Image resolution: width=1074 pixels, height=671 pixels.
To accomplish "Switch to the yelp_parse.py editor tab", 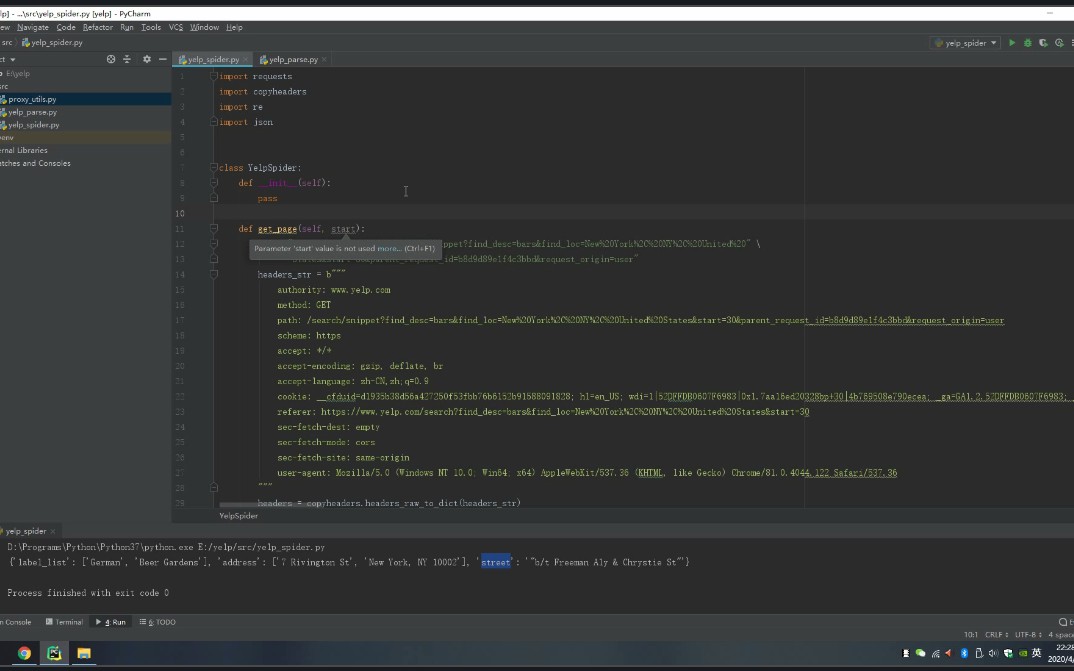I will click(x=288, y=60).
